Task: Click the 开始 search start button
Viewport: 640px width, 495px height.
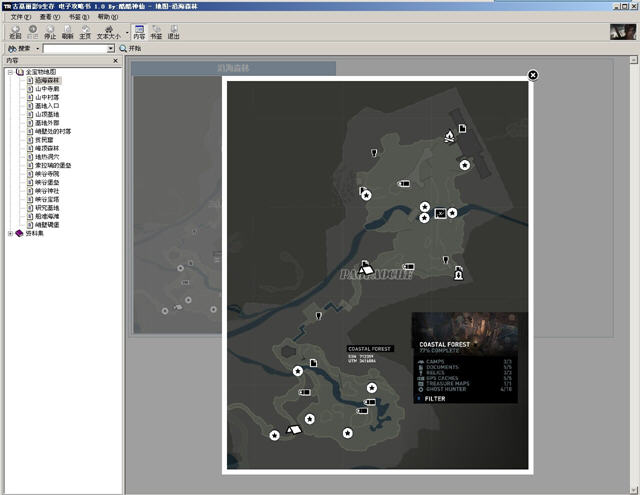Action: (x=130, y=49)
